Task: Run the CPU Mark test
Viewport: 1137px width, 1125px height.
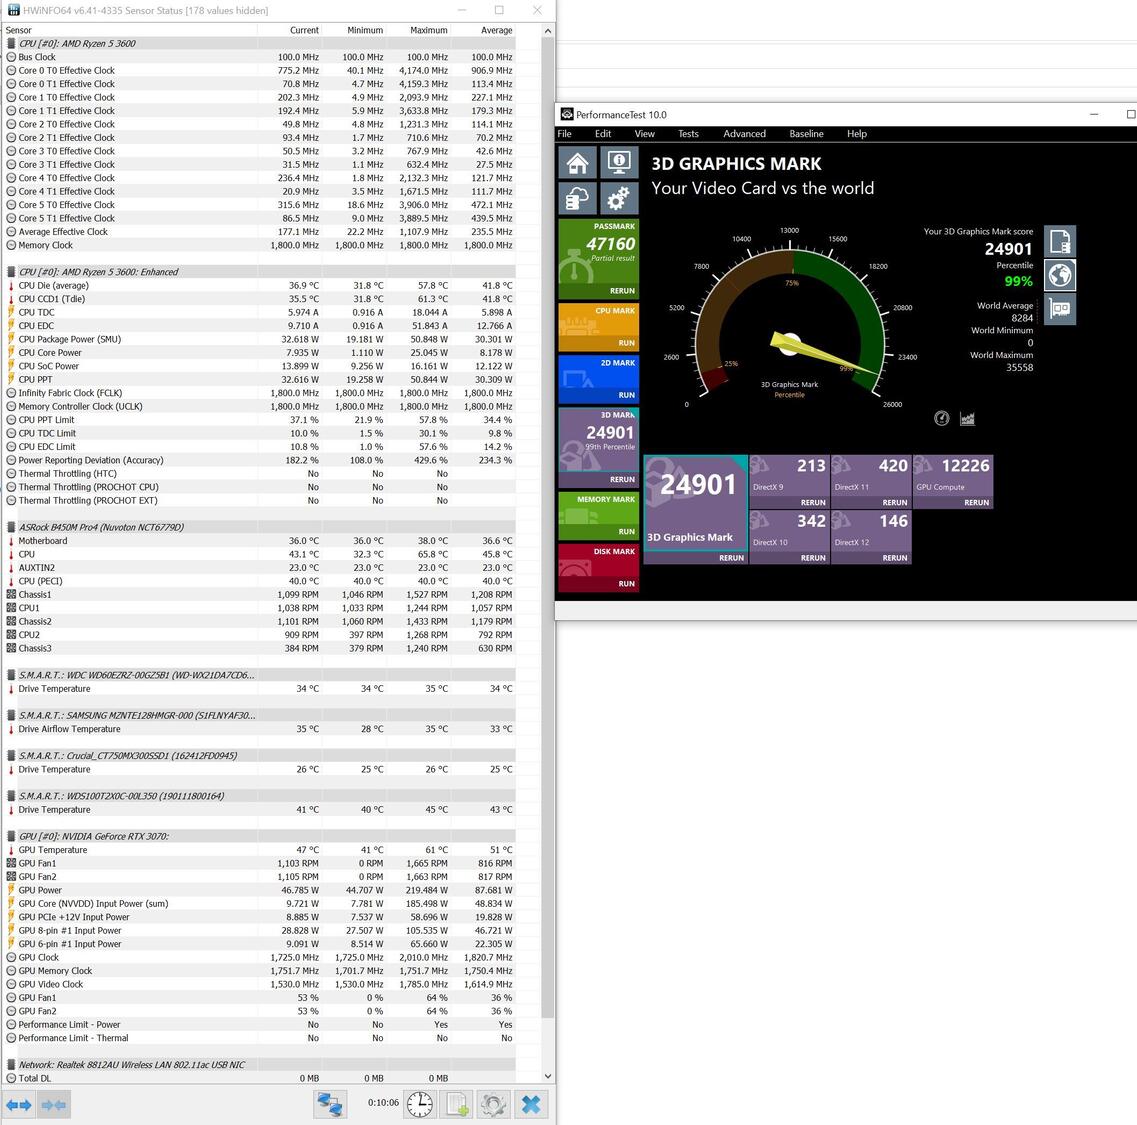Action: point(627,343)
